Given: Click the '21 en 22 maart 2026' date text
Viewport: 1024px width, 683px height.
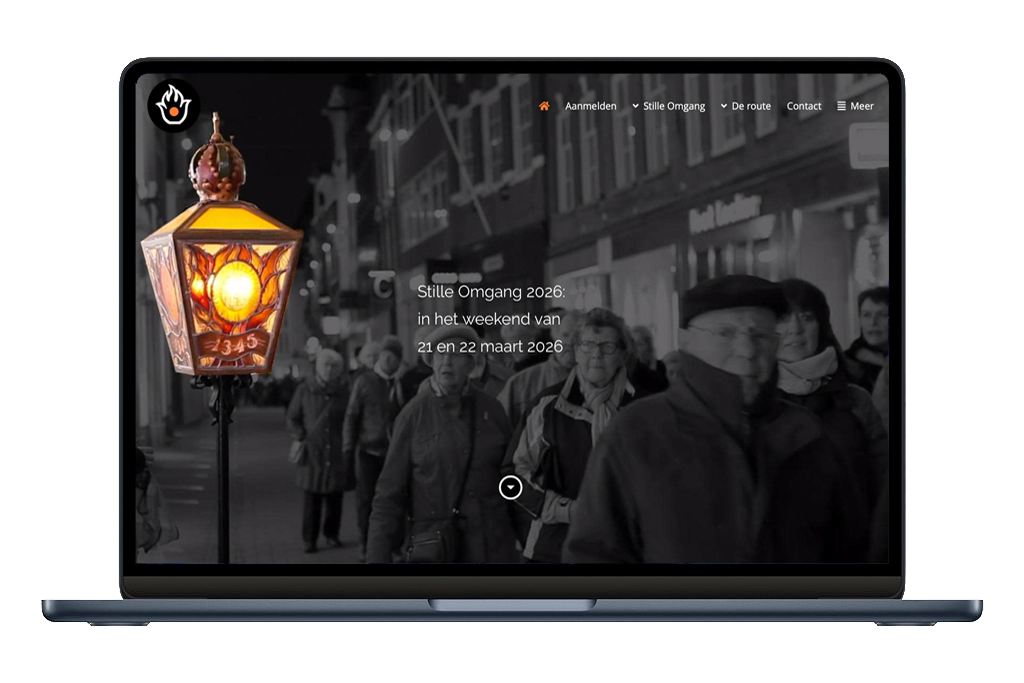Looking at the screenshot, I should (x=490, y=347).
